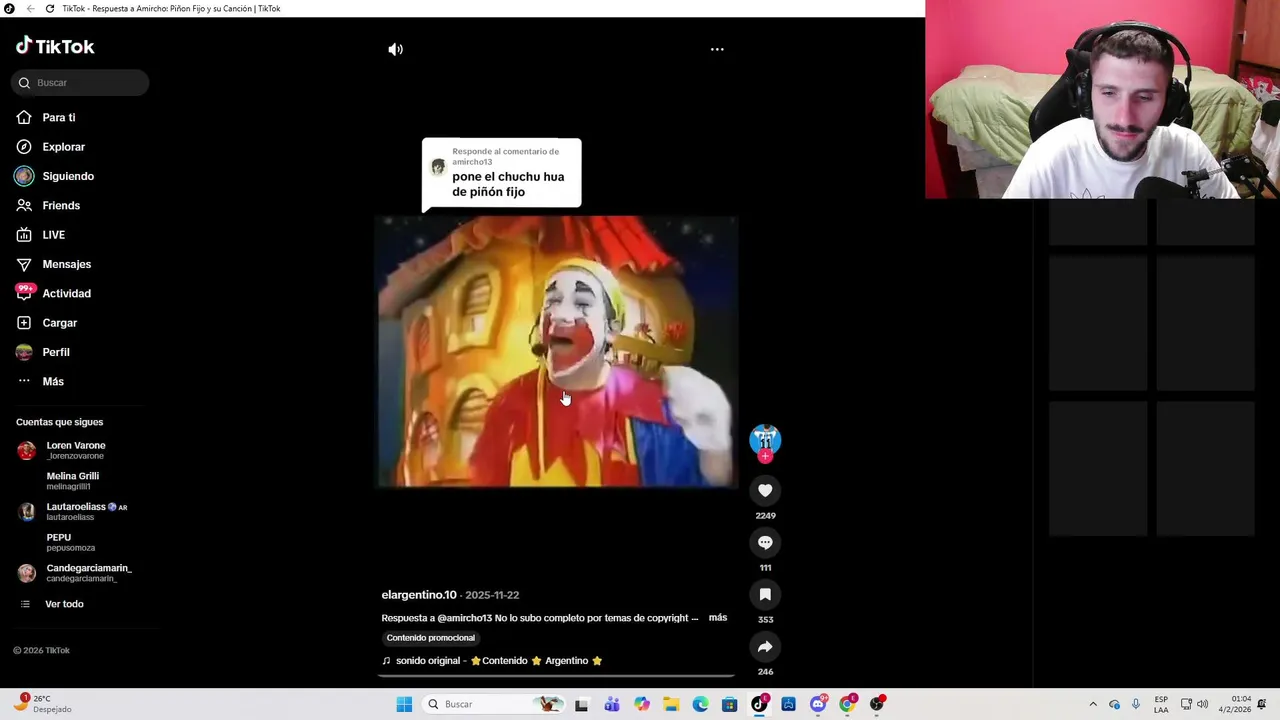Go to the Para ti feed
The width and height of the screenshot is (1280, 720).
click(58, 118)
